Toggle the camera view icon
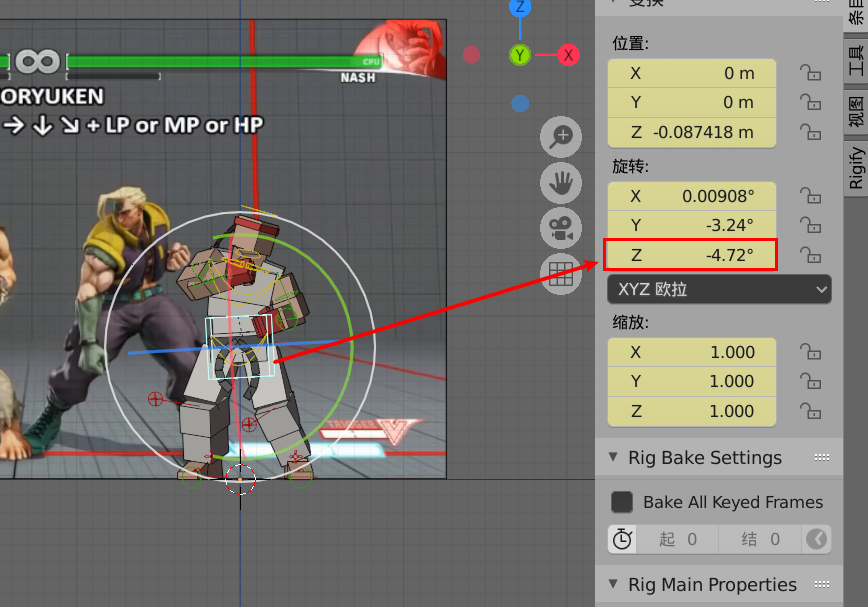 click(561, 229)
